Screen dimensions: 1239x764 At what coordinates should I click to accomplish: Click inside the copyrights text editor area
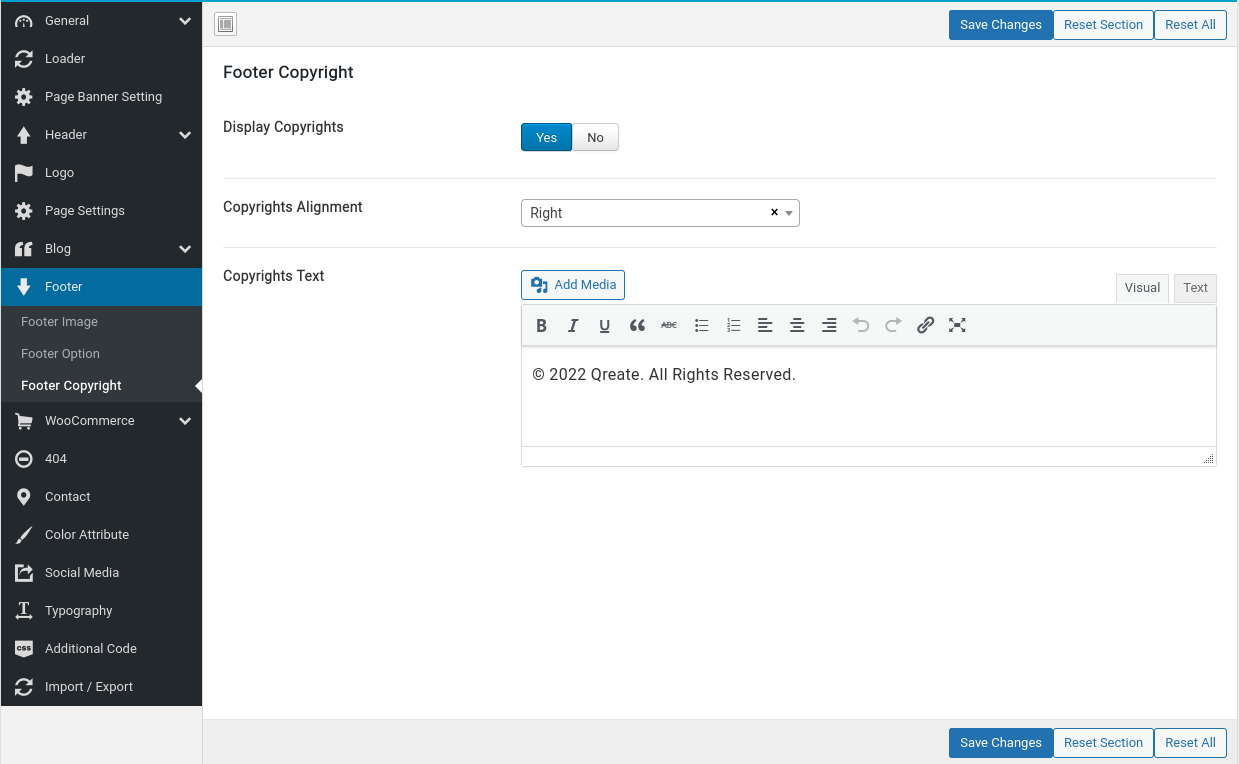coord(868,397)
